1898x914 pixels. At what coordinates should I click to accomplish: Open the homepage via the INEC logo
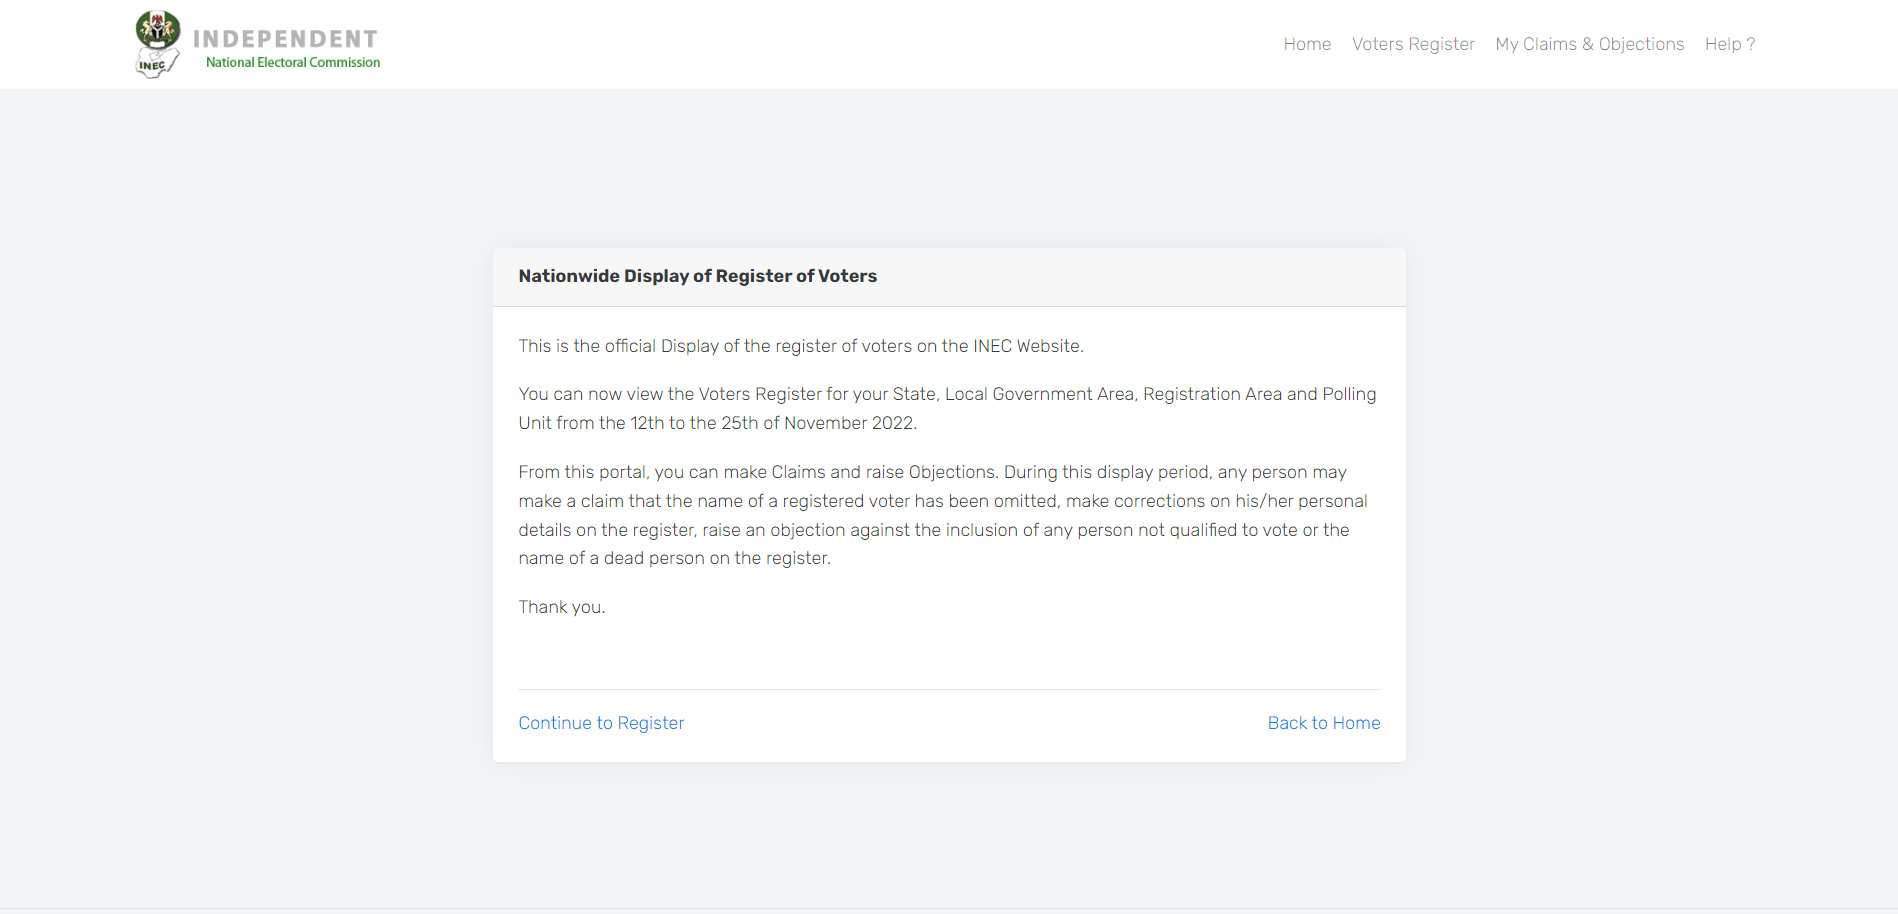tap(157, 43)
